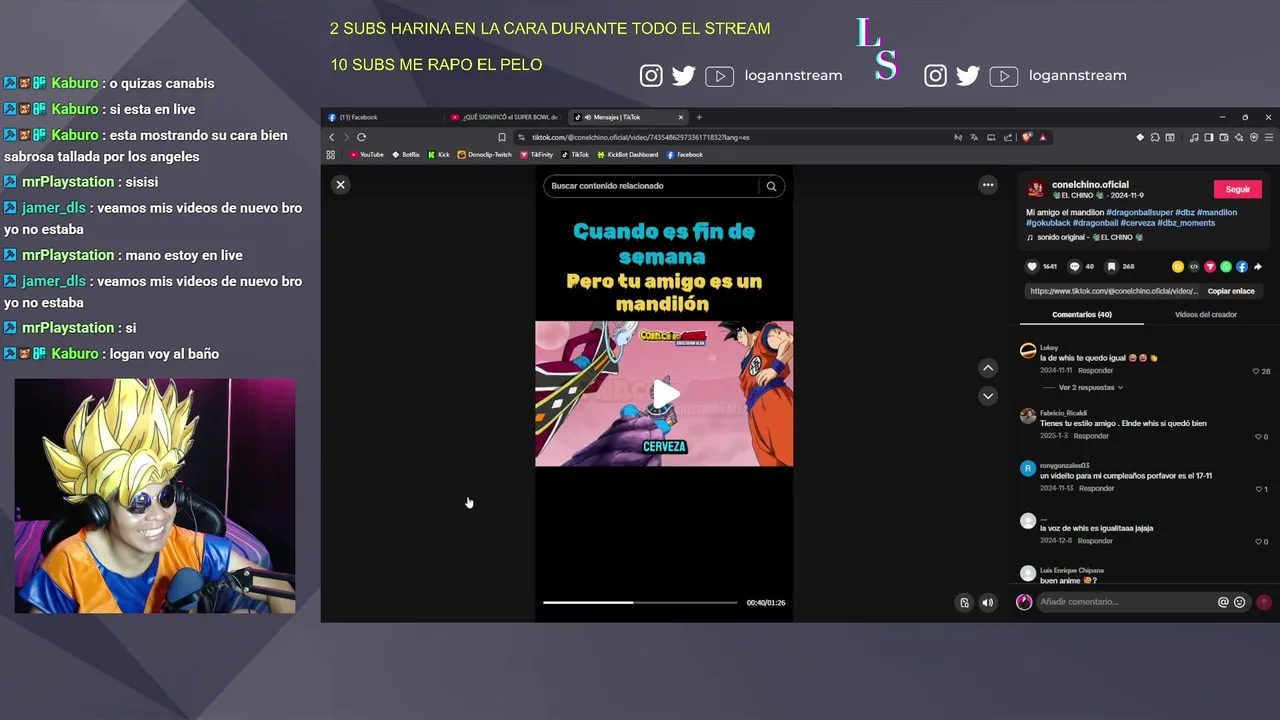Open the Donoclip-Twitch bookmark
This screenshot has width=1280, height=720.
[x=484, y=155]
